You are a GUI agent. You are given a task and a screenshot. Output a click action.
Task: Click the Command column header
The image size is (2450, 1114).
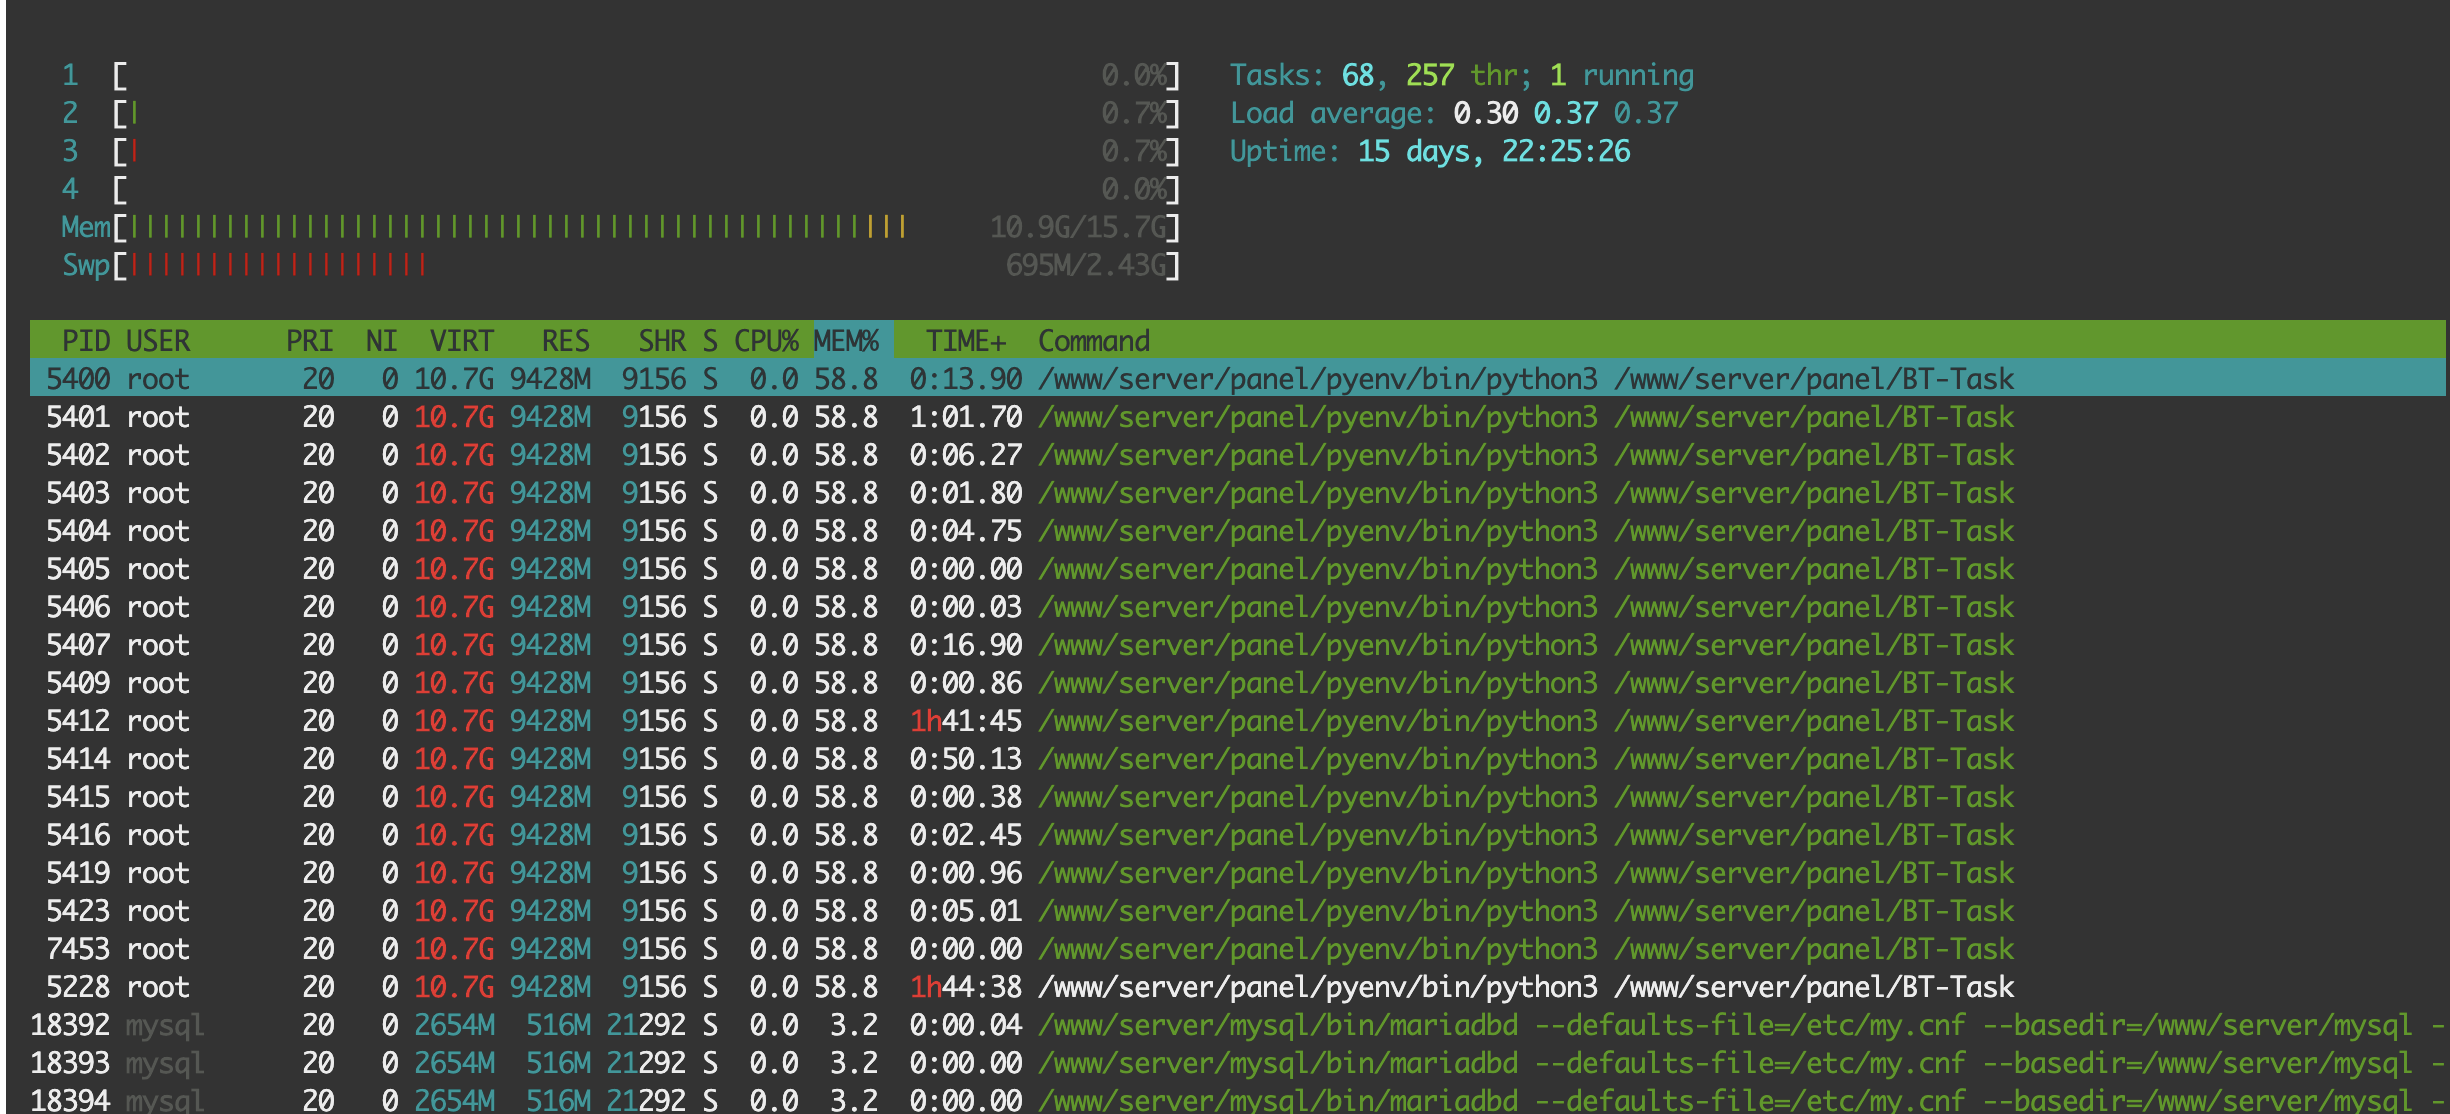1093,341
